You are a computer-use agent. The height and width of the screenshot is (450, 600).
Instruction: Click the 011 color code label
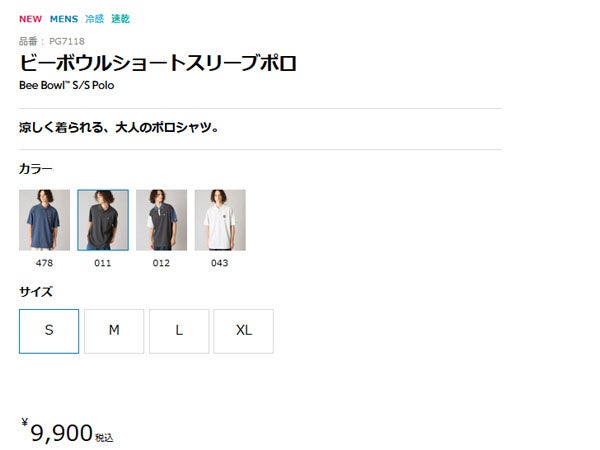103,263
